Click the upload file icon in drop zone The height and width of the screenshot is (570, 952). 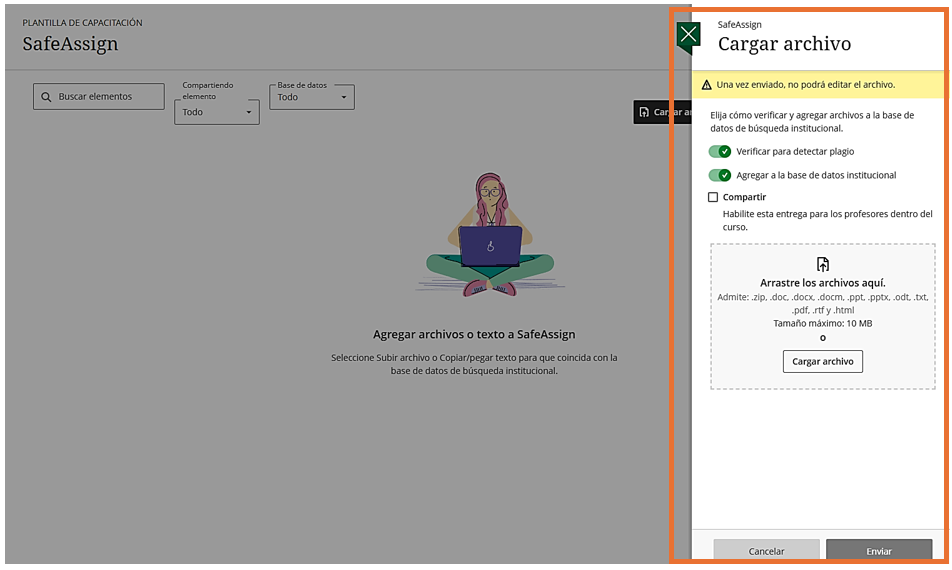tap(823, 264)
